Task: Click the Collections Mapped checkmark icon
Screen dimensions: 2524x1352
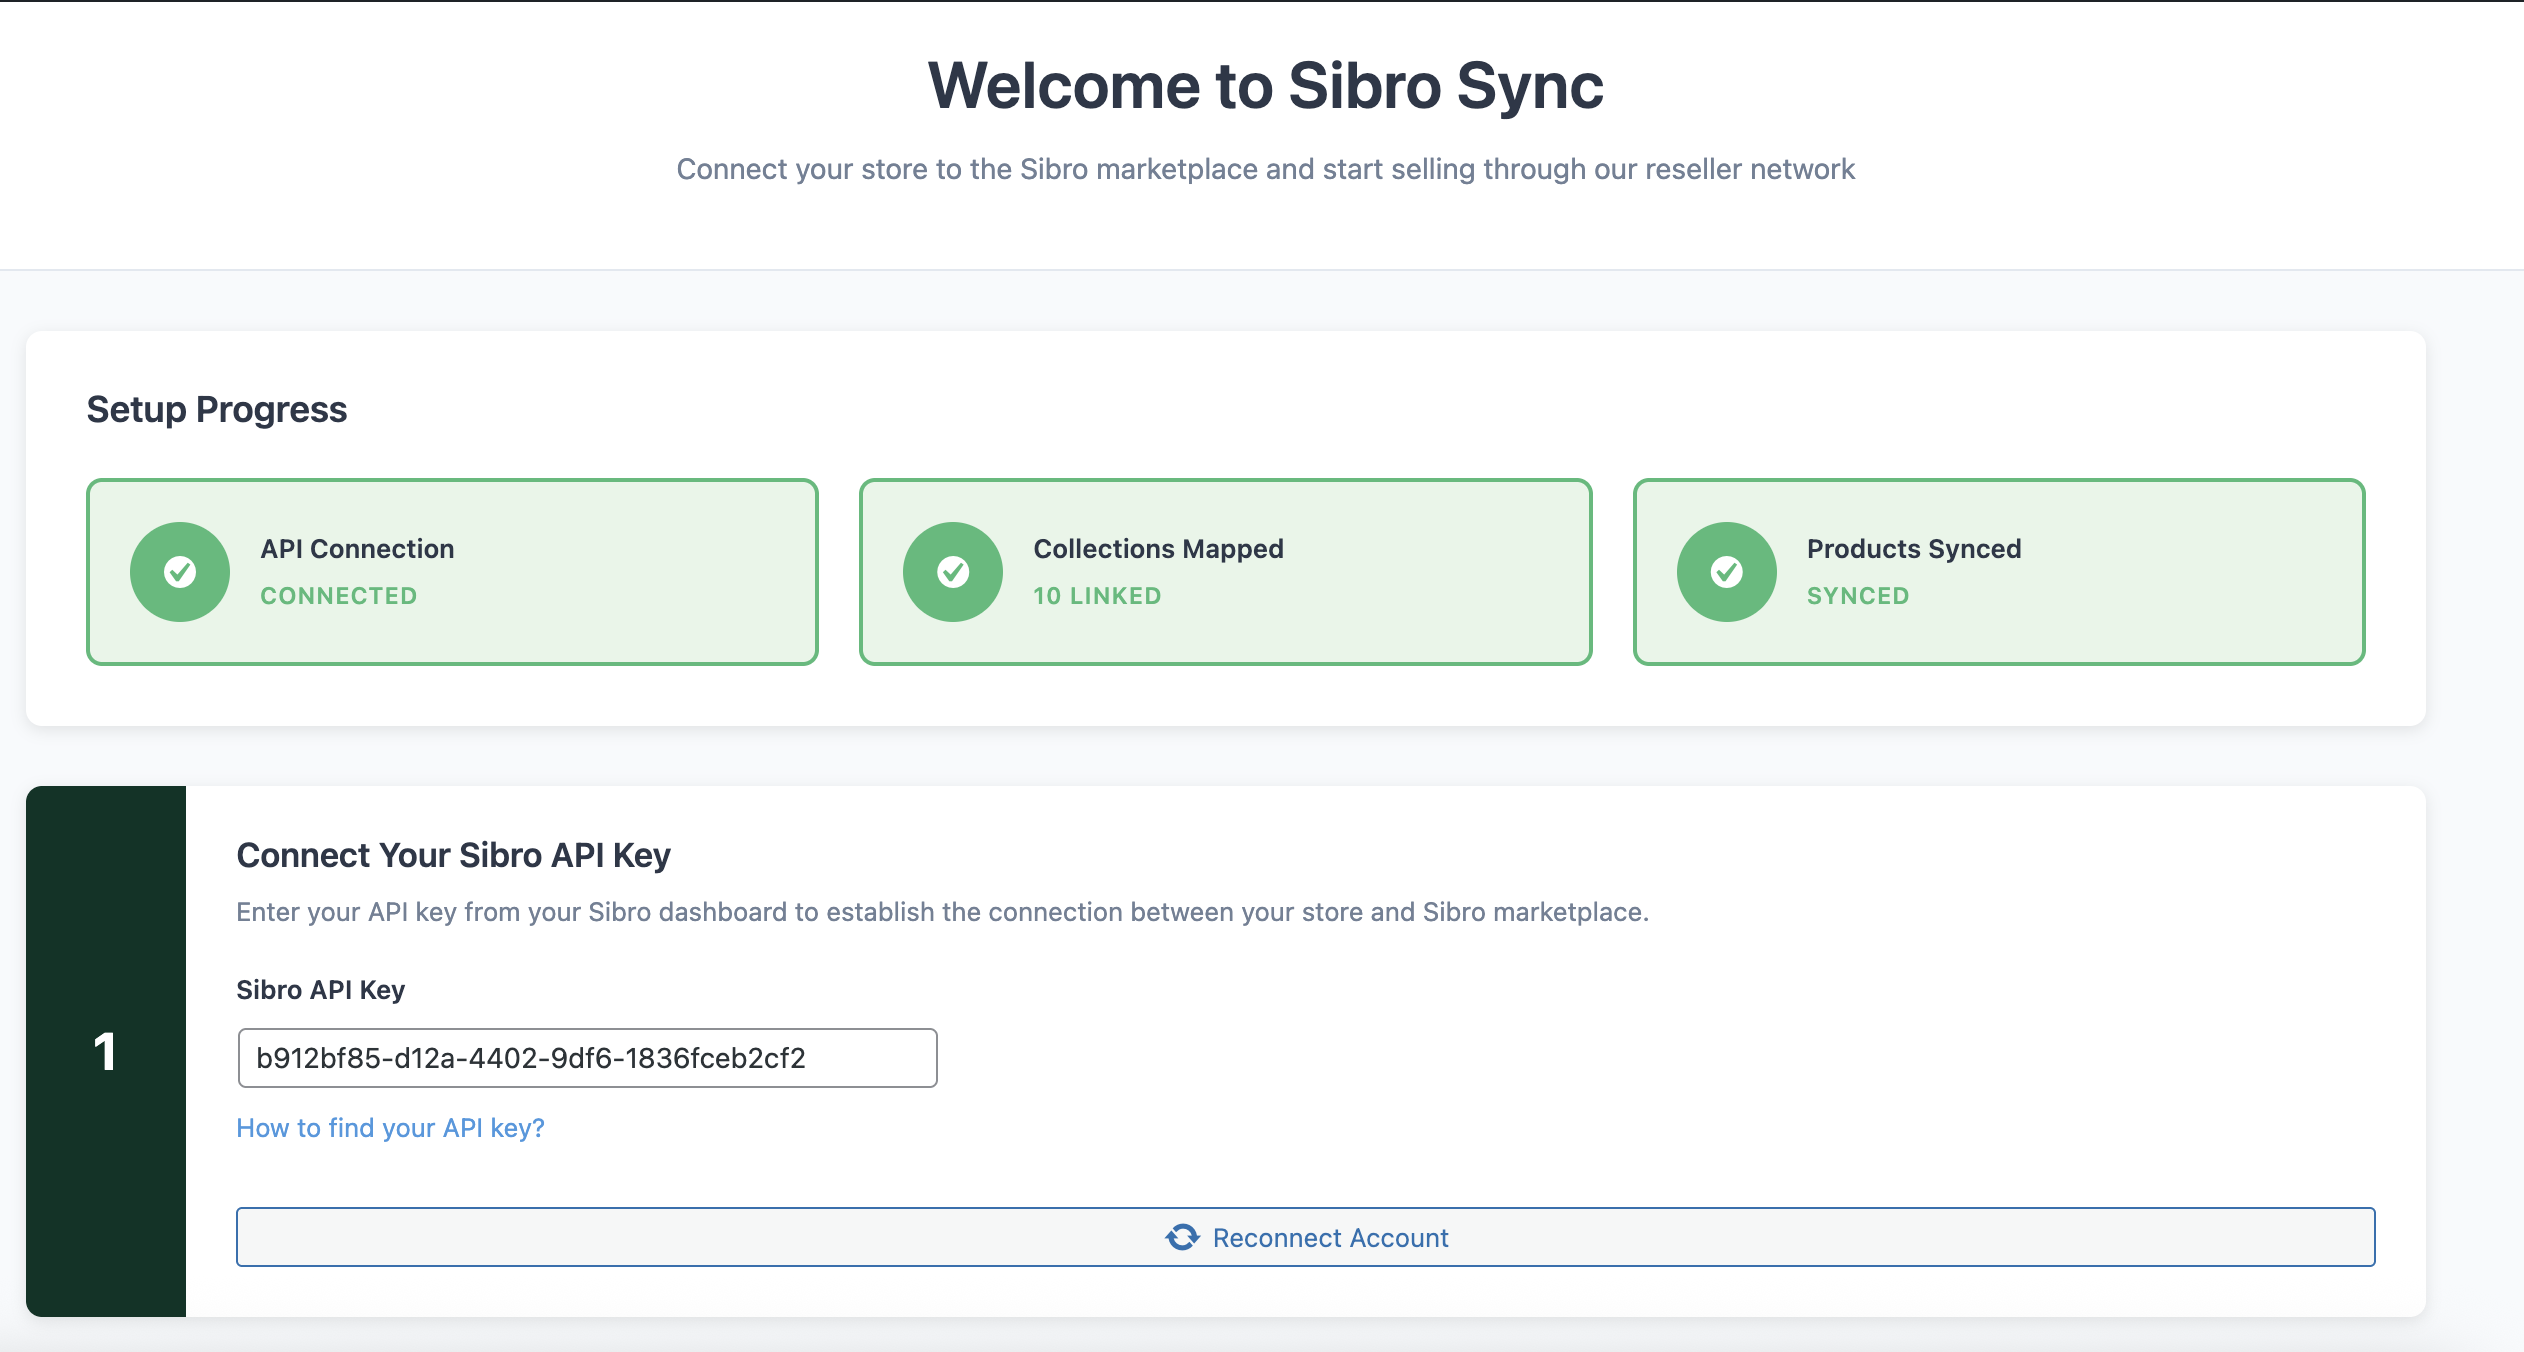Action: 953,572
